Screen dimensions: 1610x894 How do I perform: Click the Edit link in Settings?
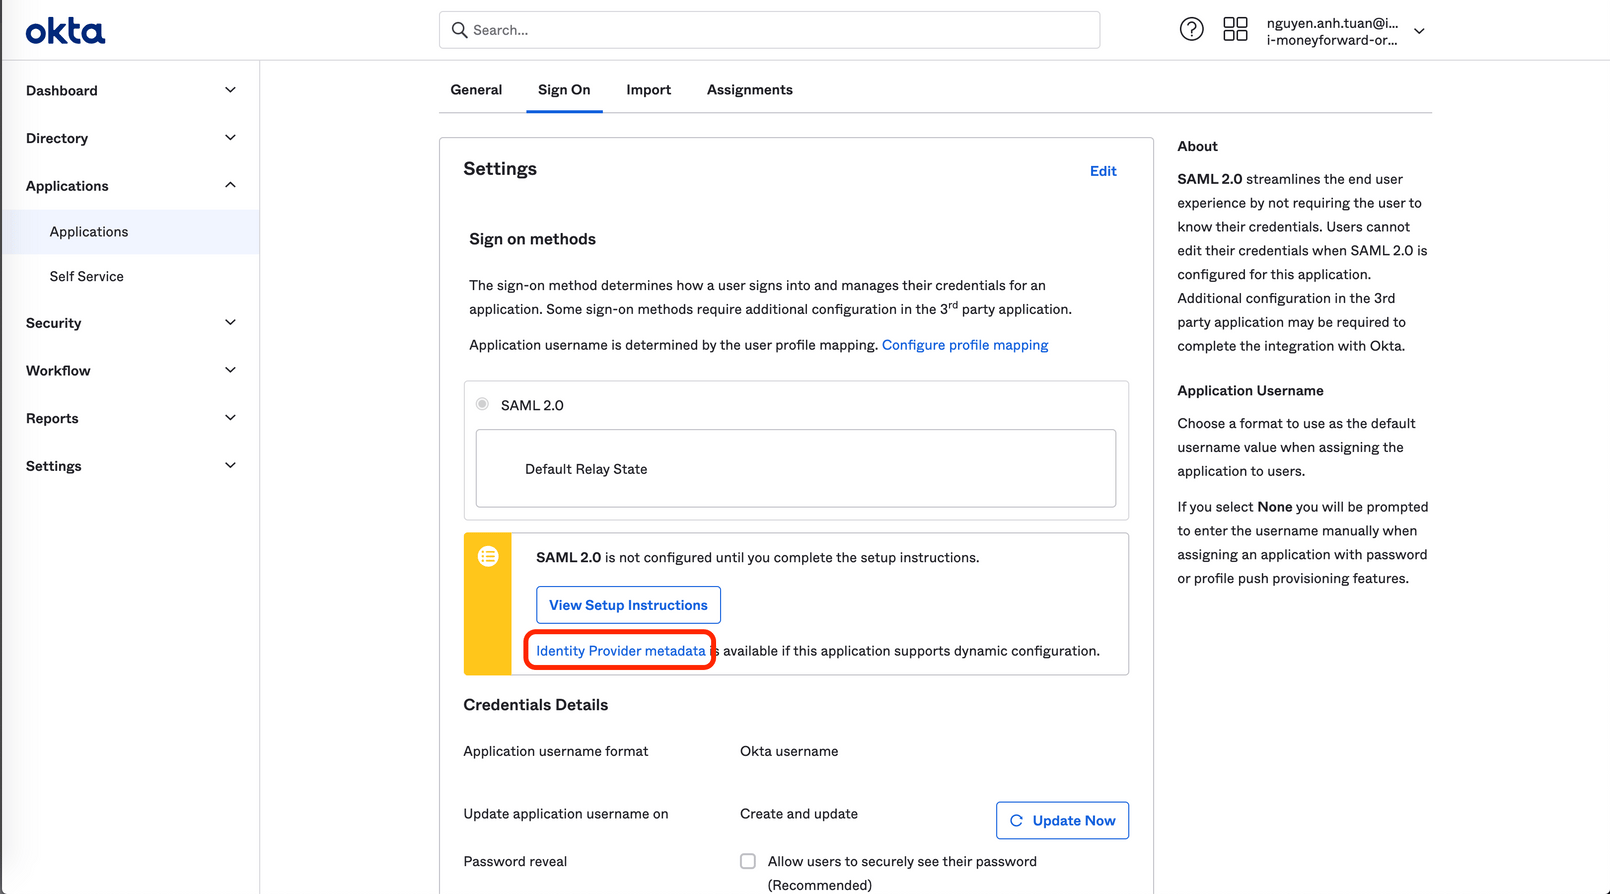[1103, 171]
